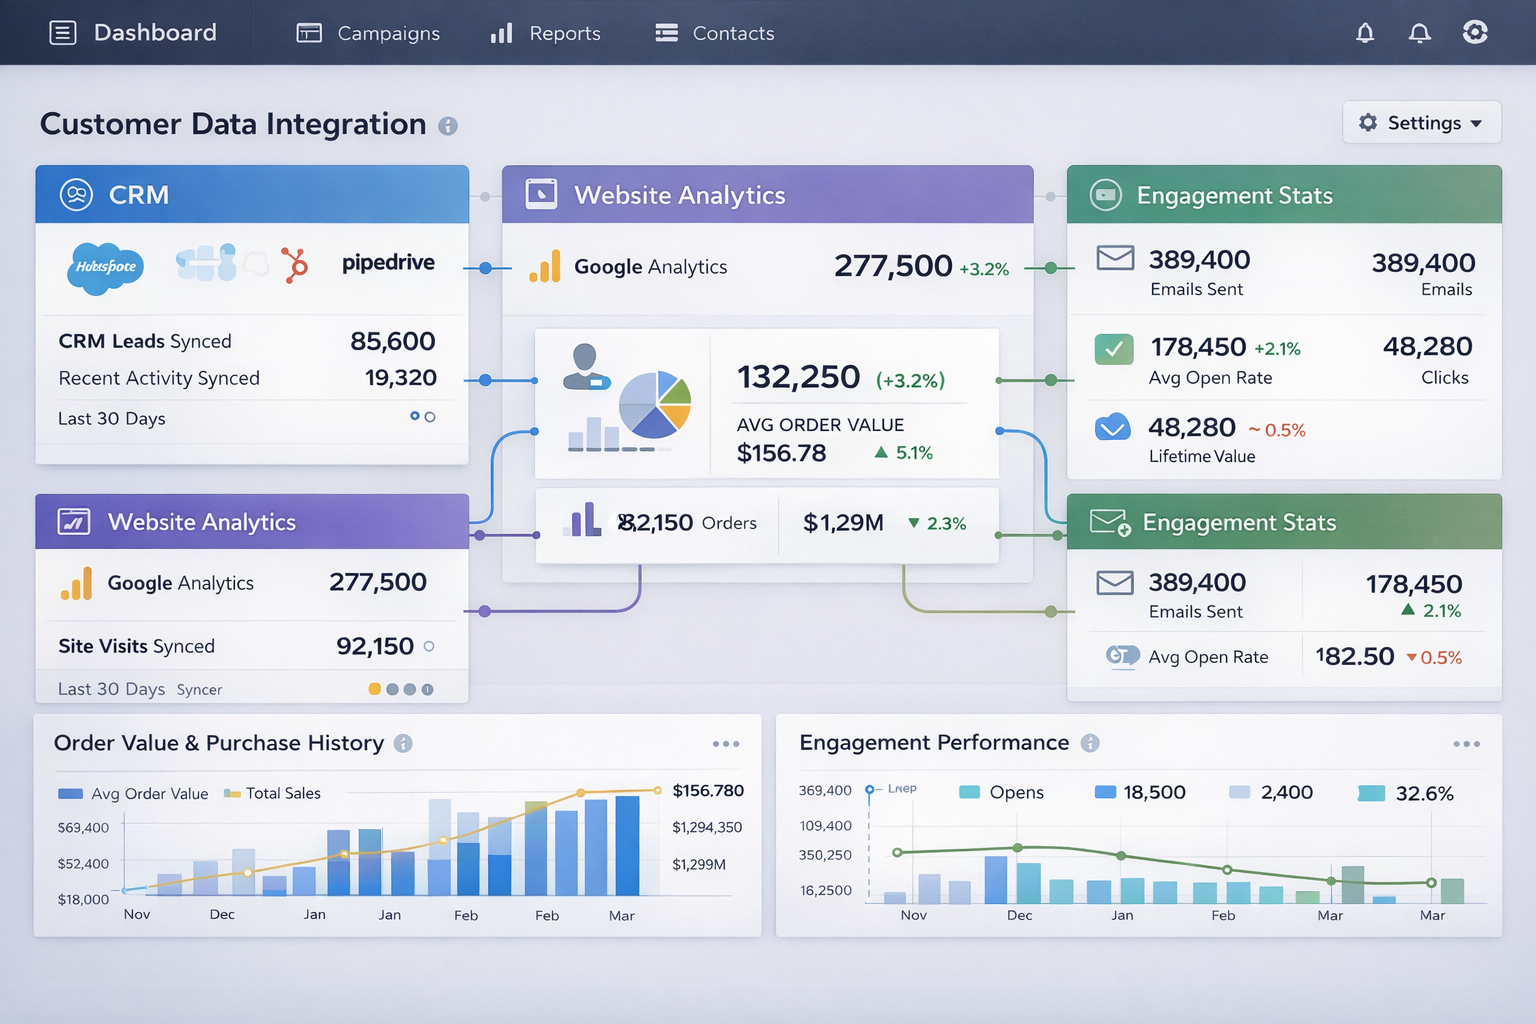Click the $156.780 label on order chart

(708, 791)
